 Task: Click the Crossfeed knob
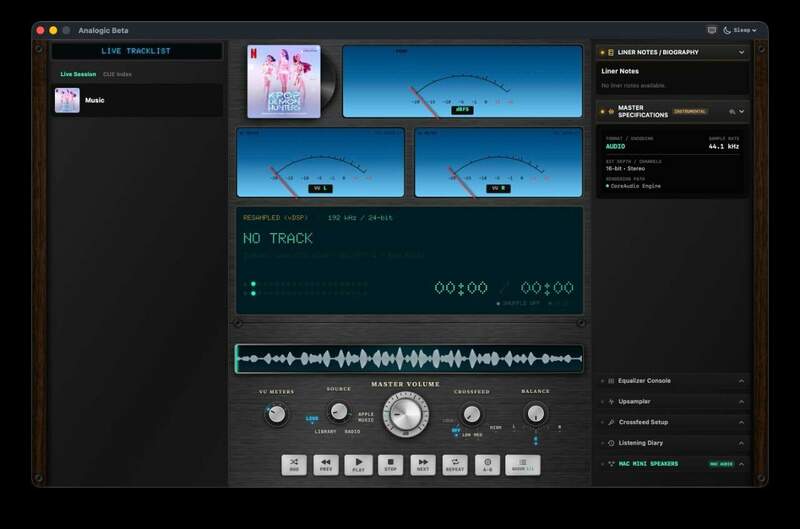471,414
